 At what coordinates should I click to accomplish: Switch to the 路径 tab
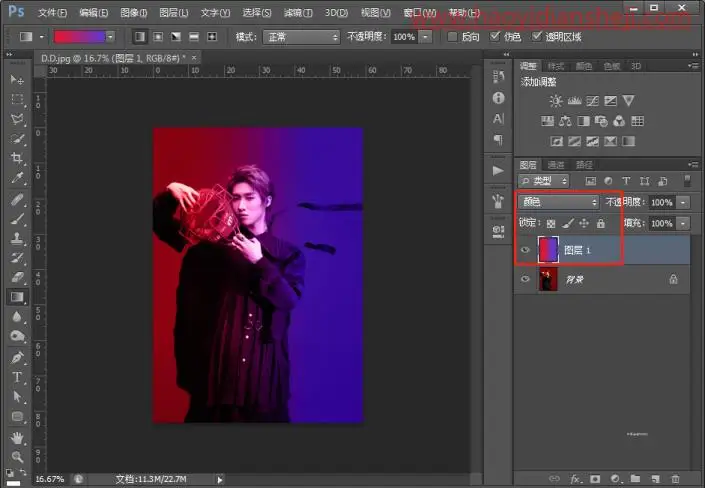584,165
